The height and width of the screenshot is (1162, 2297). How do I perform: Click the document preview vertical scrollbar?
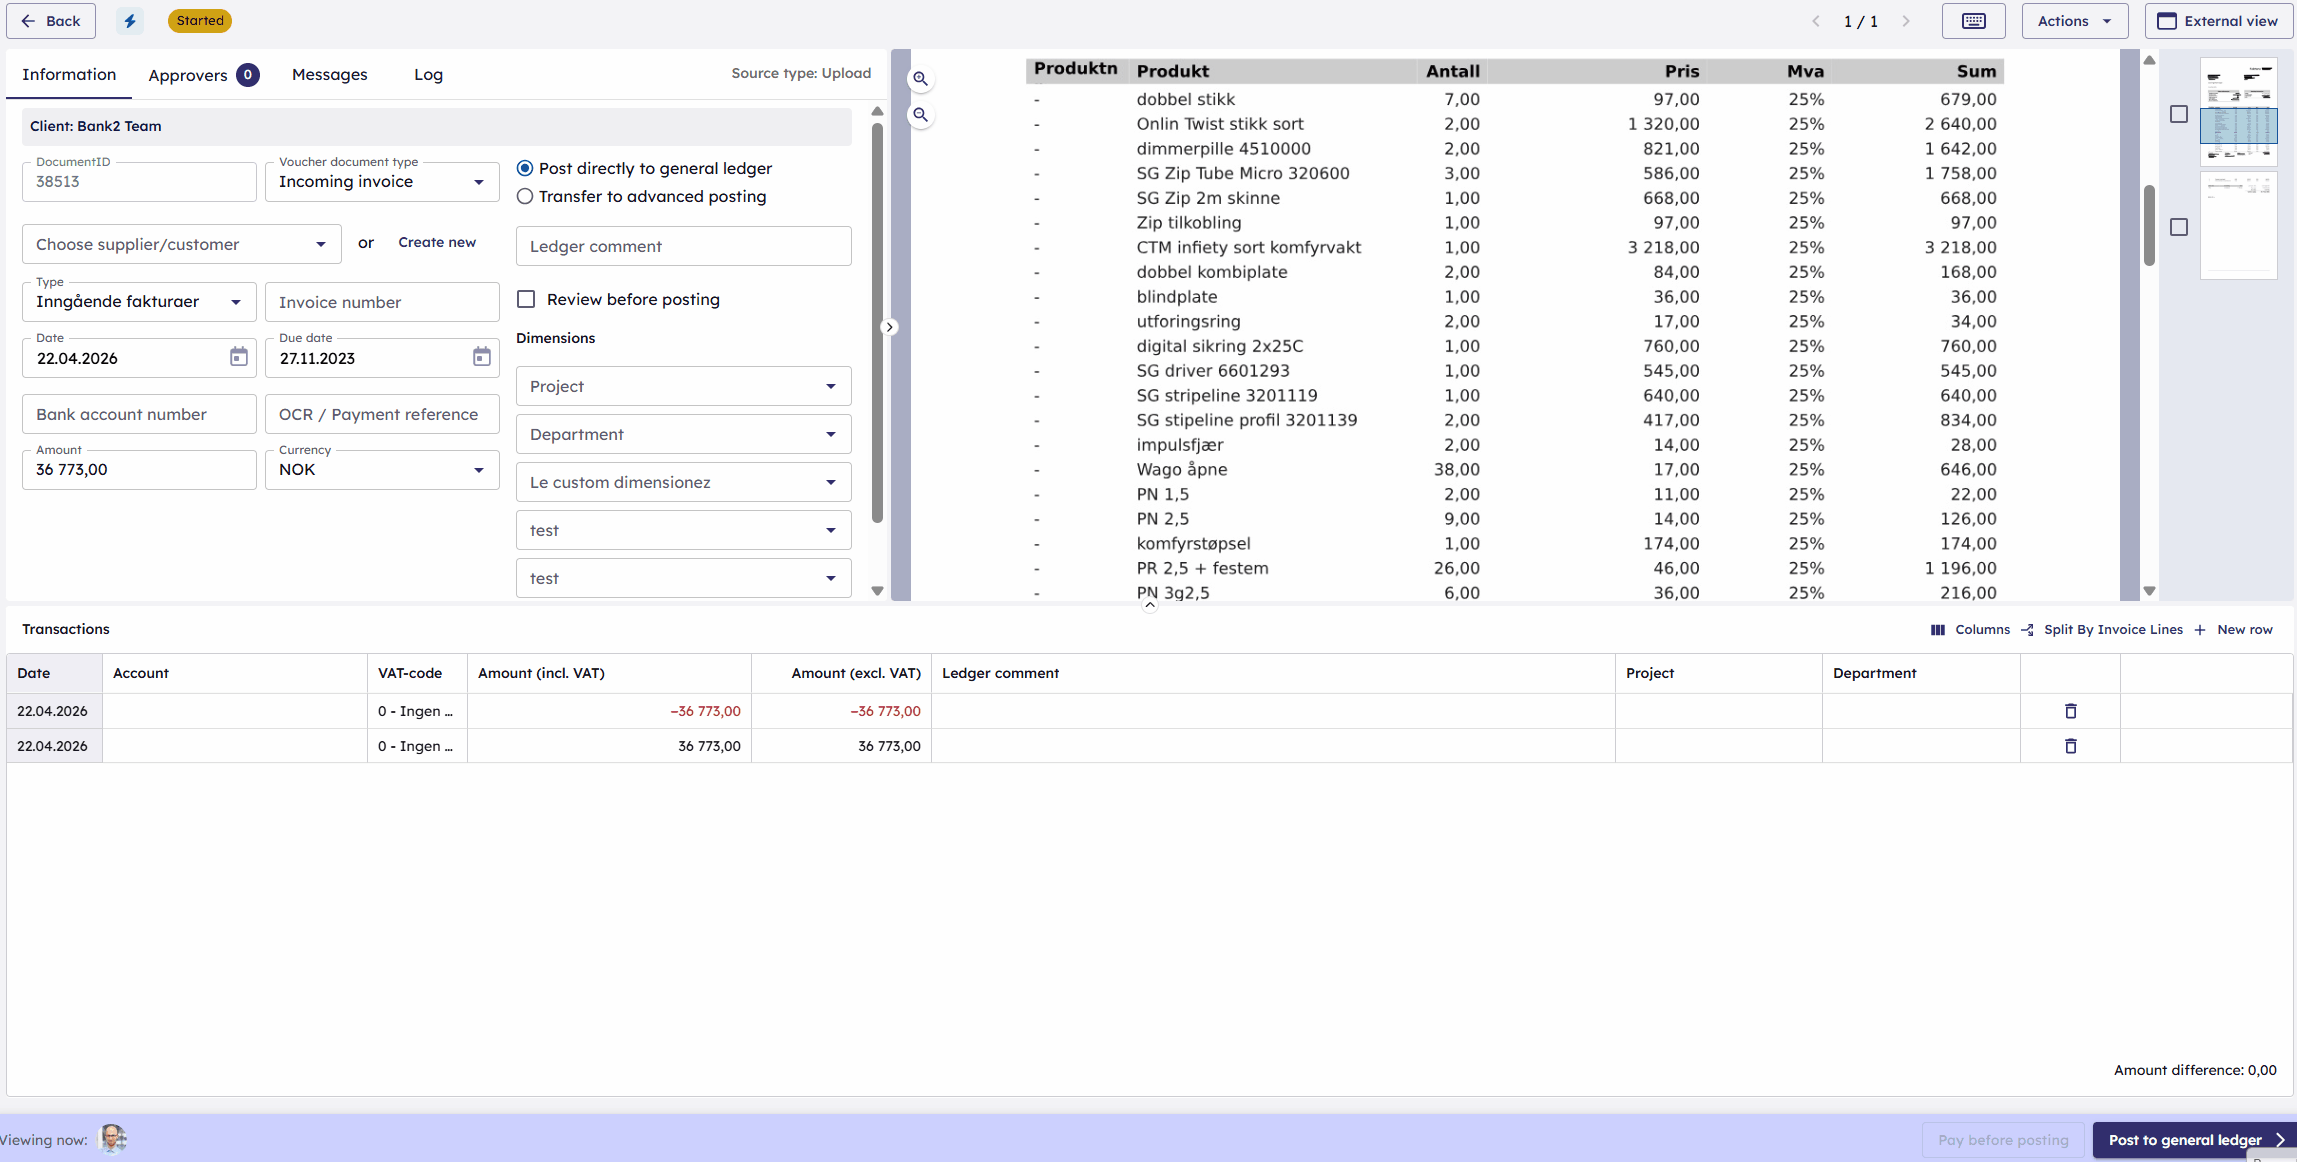click(x=2149, y=225)
